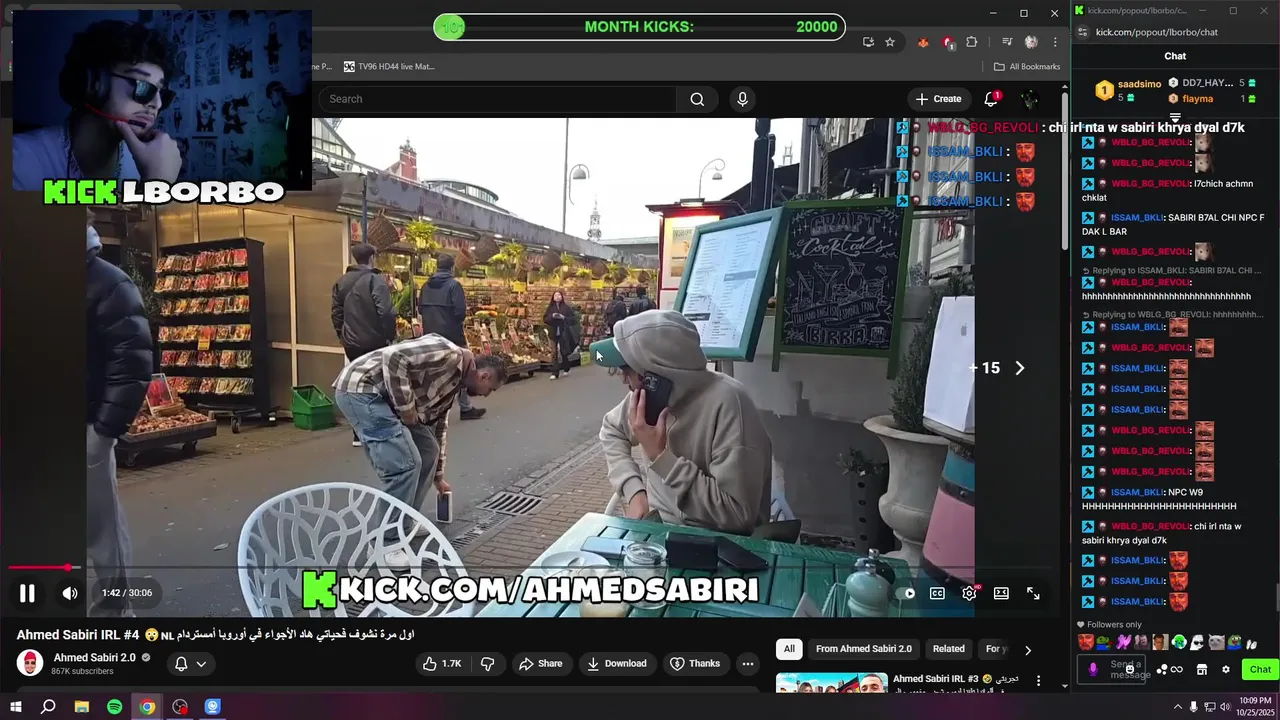Open saadsimo top gifter entry
1280x720 pixels.
(1129, 90)
